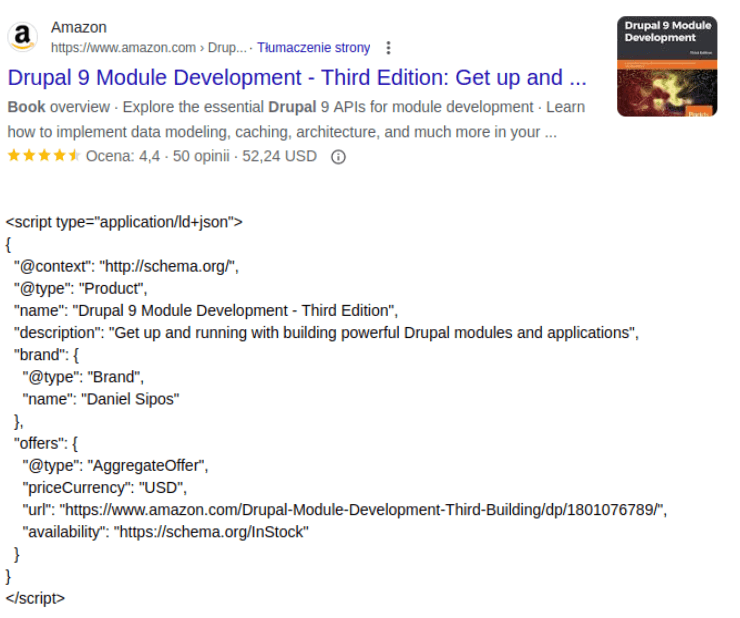Click the "@type": "AggregateOffer" line

pyautogui.click(x=115, y=466)
